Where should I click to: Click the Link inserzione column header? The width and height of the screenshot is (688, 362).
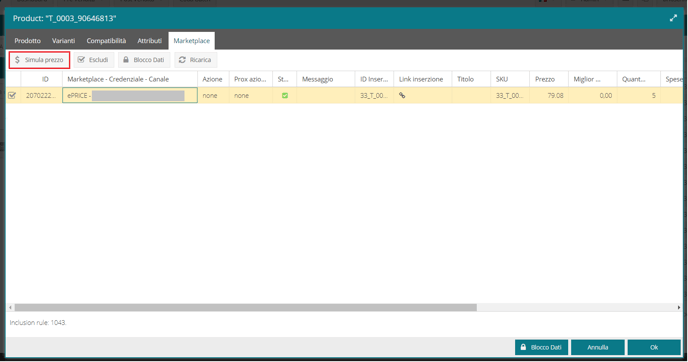pos(423,79)
